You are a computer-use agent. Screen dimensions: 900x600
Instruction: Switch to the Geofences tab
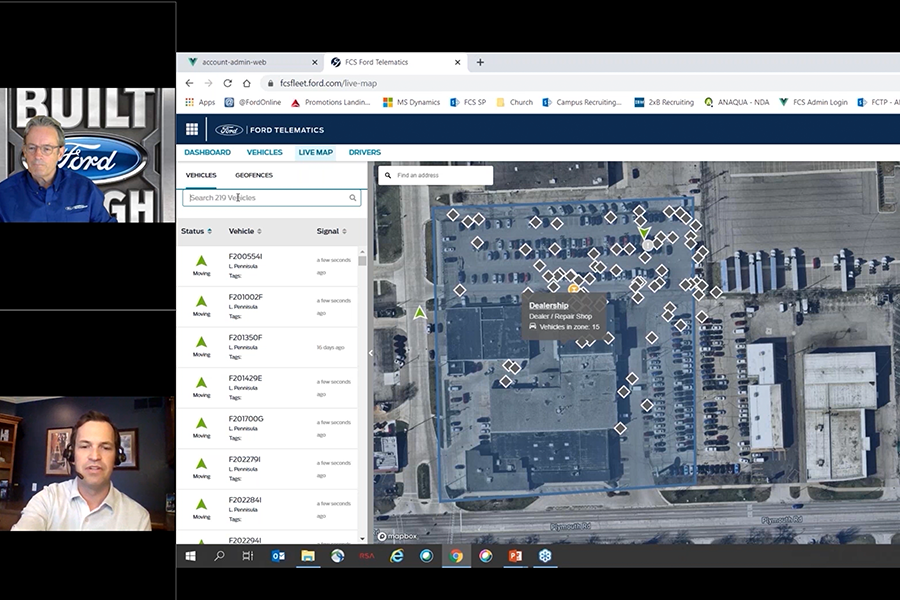254,175
